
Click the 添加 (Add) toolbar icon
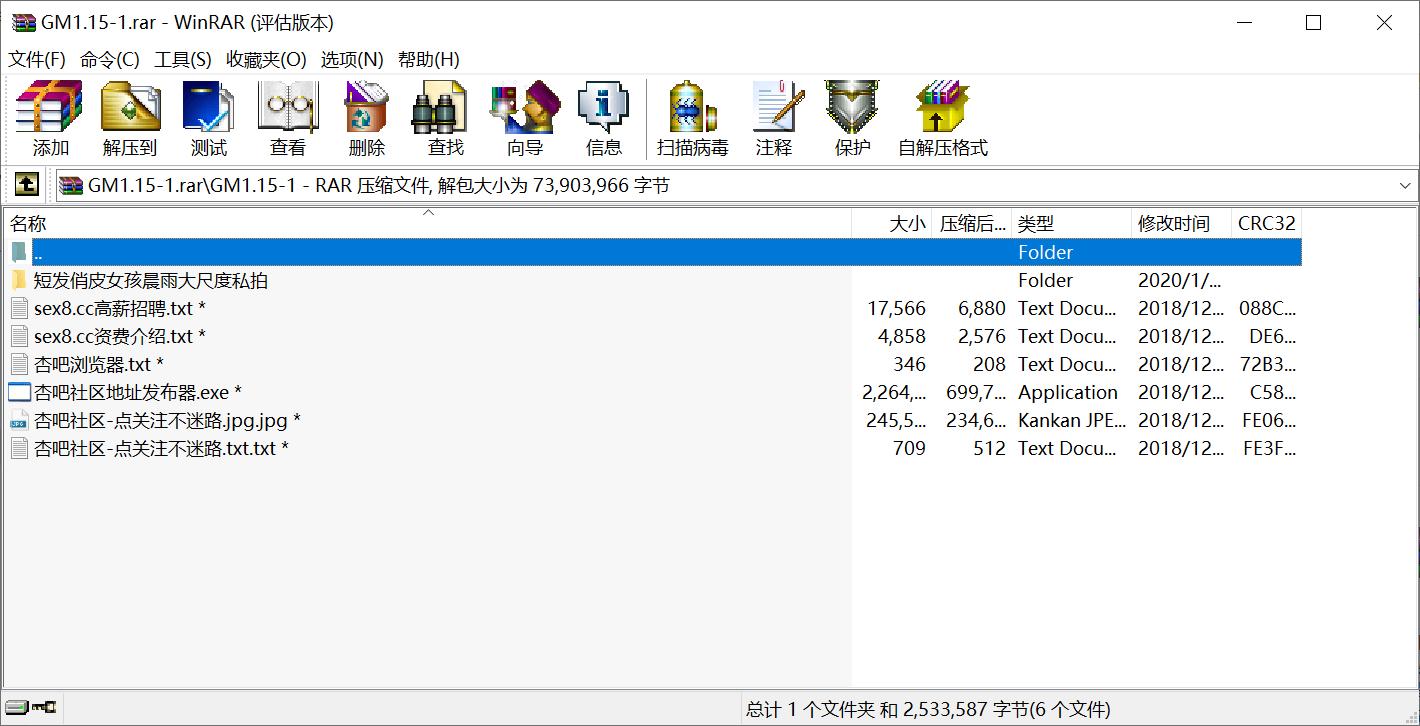click(x=50, y=107)
